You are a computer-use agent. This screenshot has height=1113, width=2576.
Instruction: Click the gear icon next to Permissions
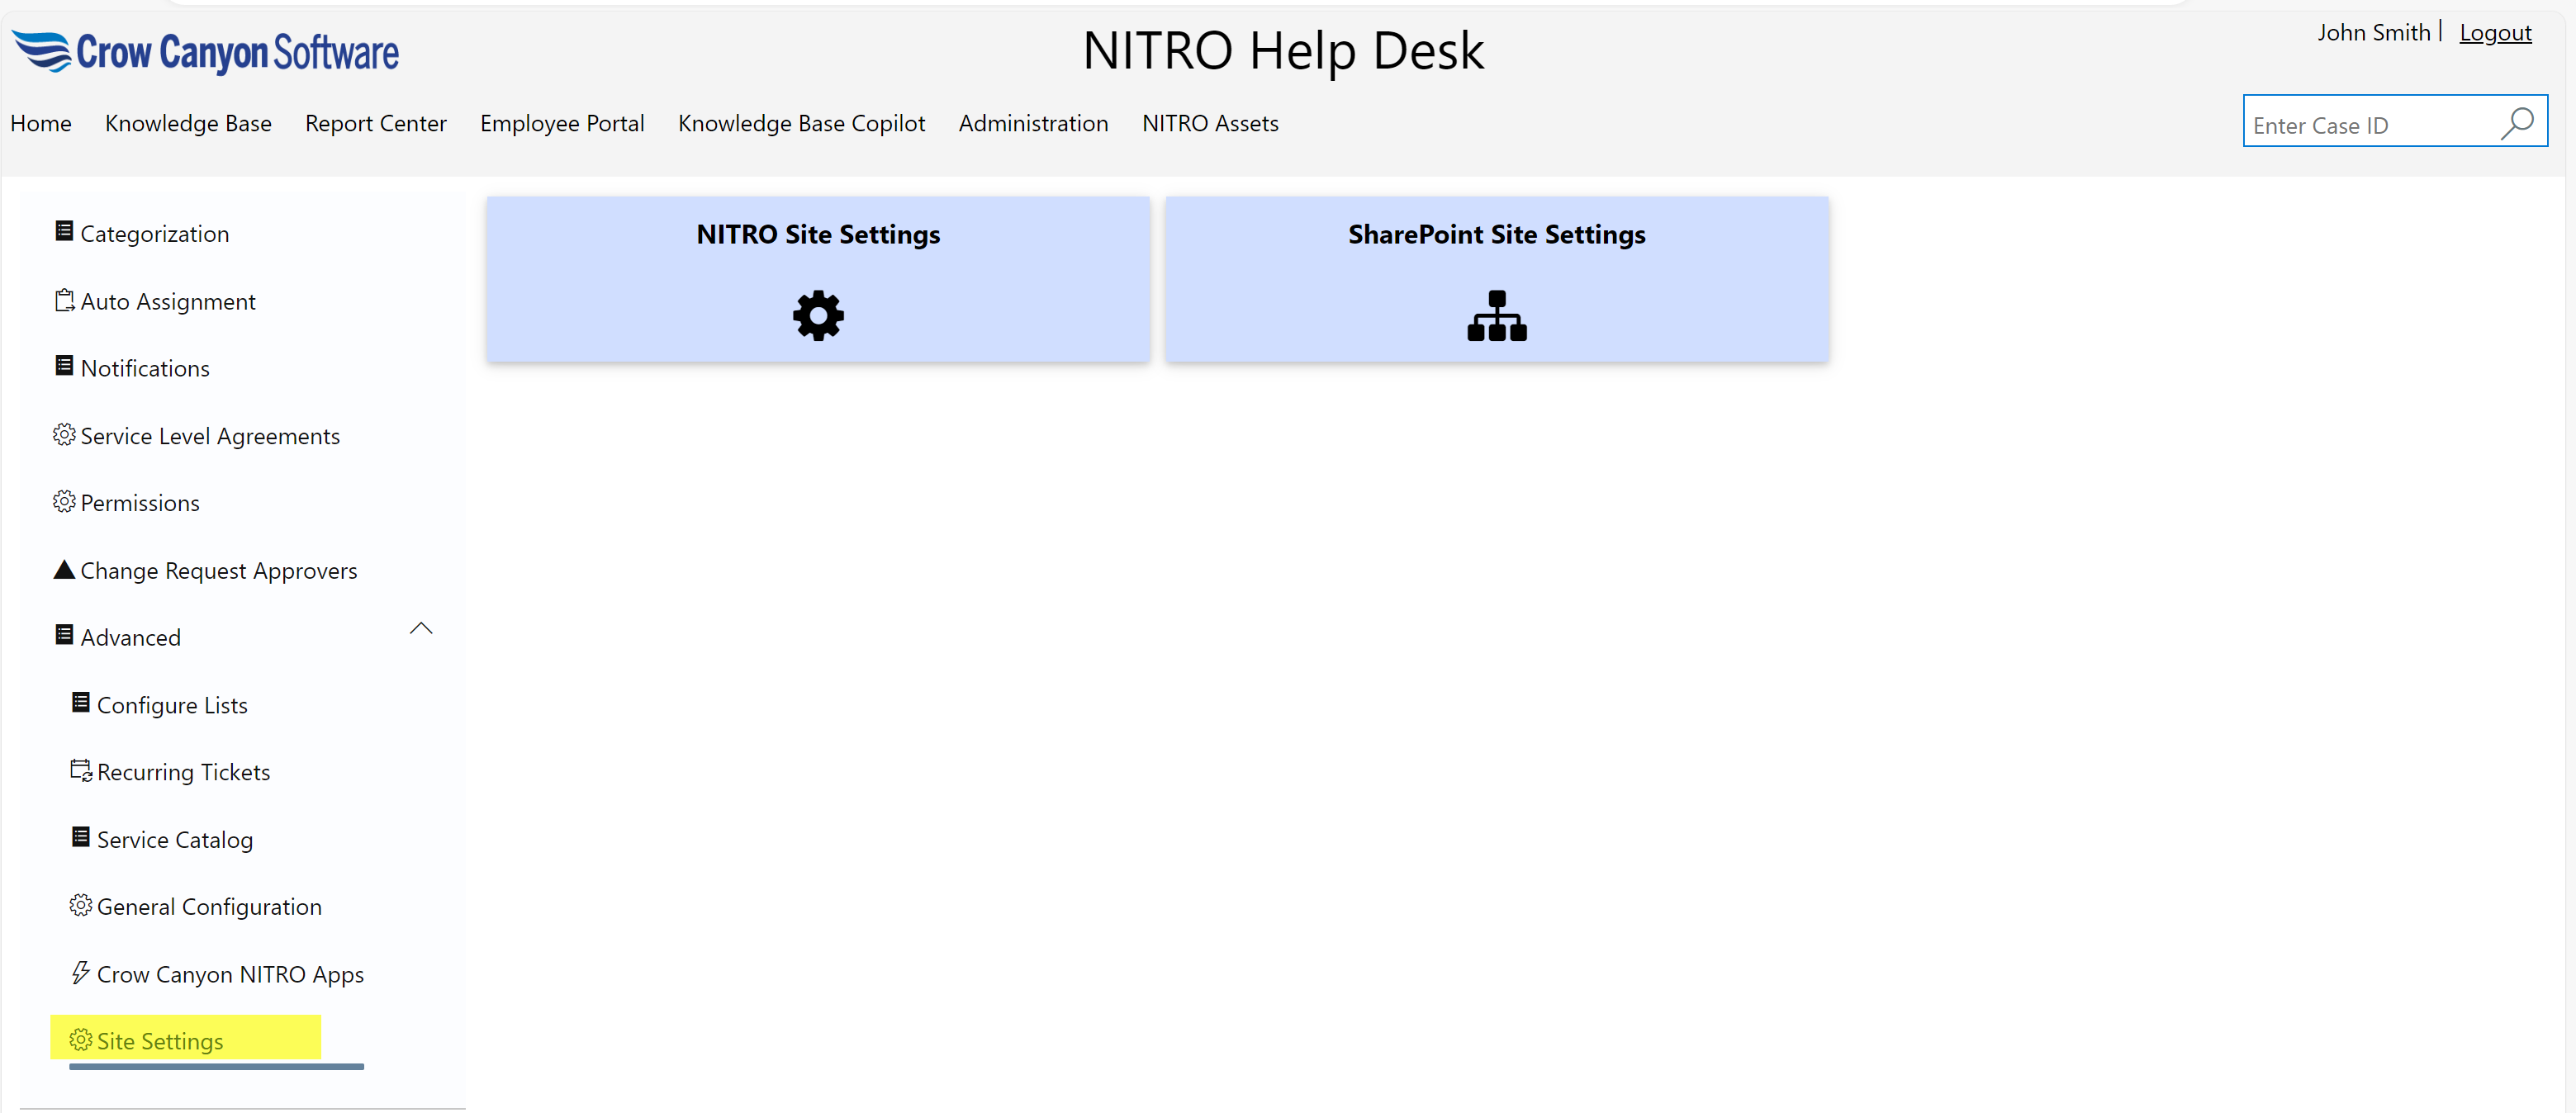pos(64,502)
